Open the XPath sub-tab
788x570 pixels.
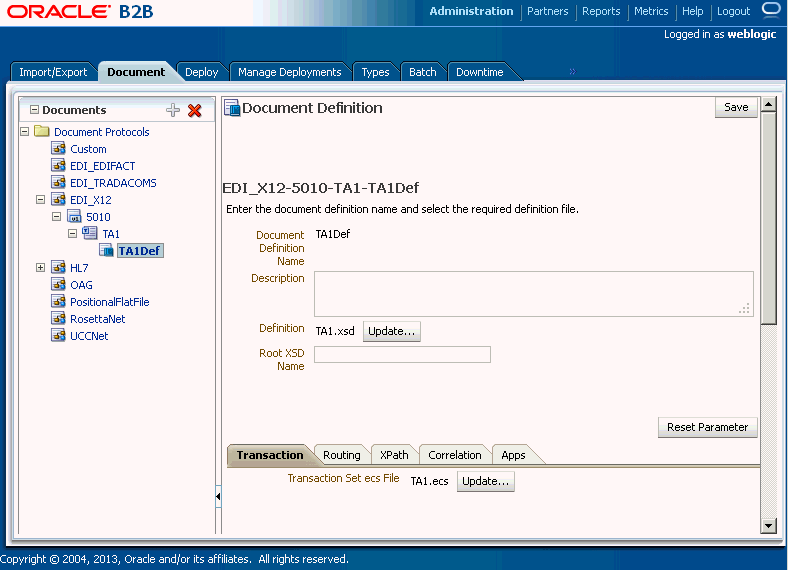pos(394,455)
